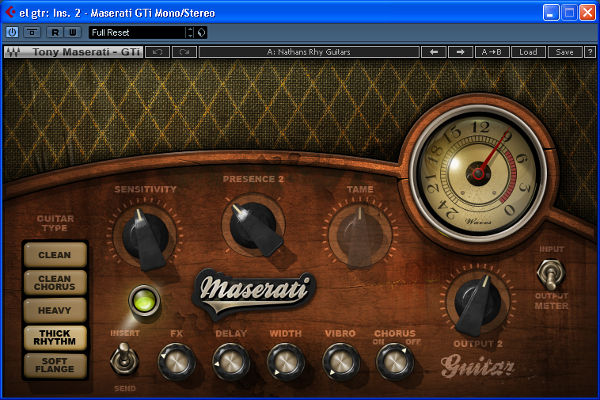The image size is (600, 400).
Task: Click the OUTPUT 2 knob
Action: tap(478, 302)
